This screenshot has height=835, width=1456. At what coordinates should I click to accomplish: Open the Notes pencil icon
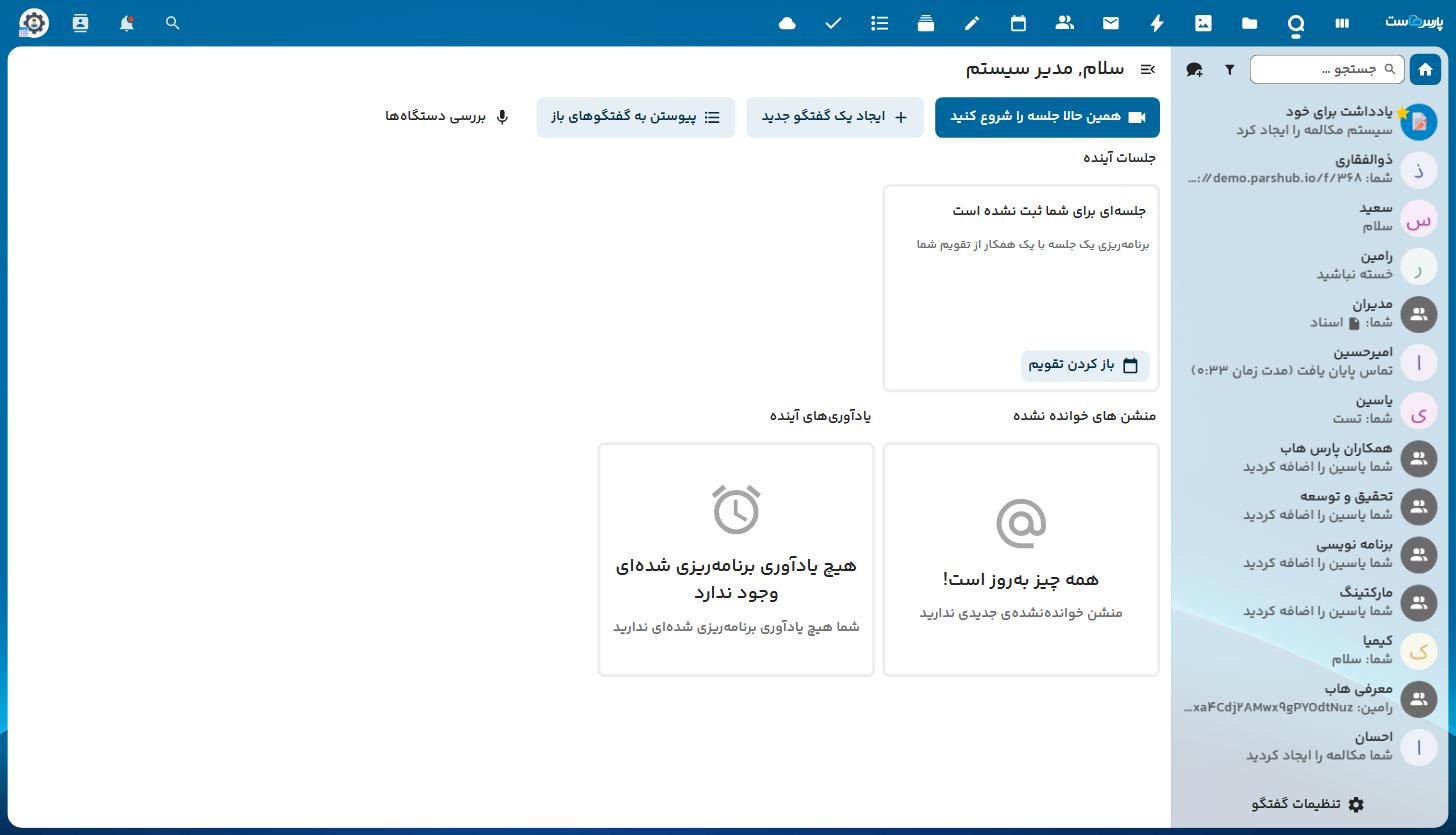[x=972, y=23]
